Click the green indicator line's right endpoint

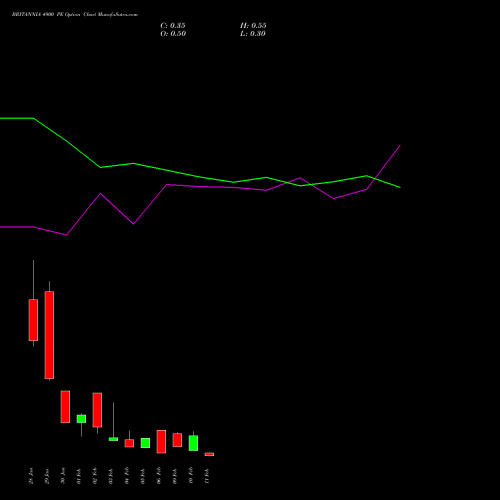(x=400, y=187)
